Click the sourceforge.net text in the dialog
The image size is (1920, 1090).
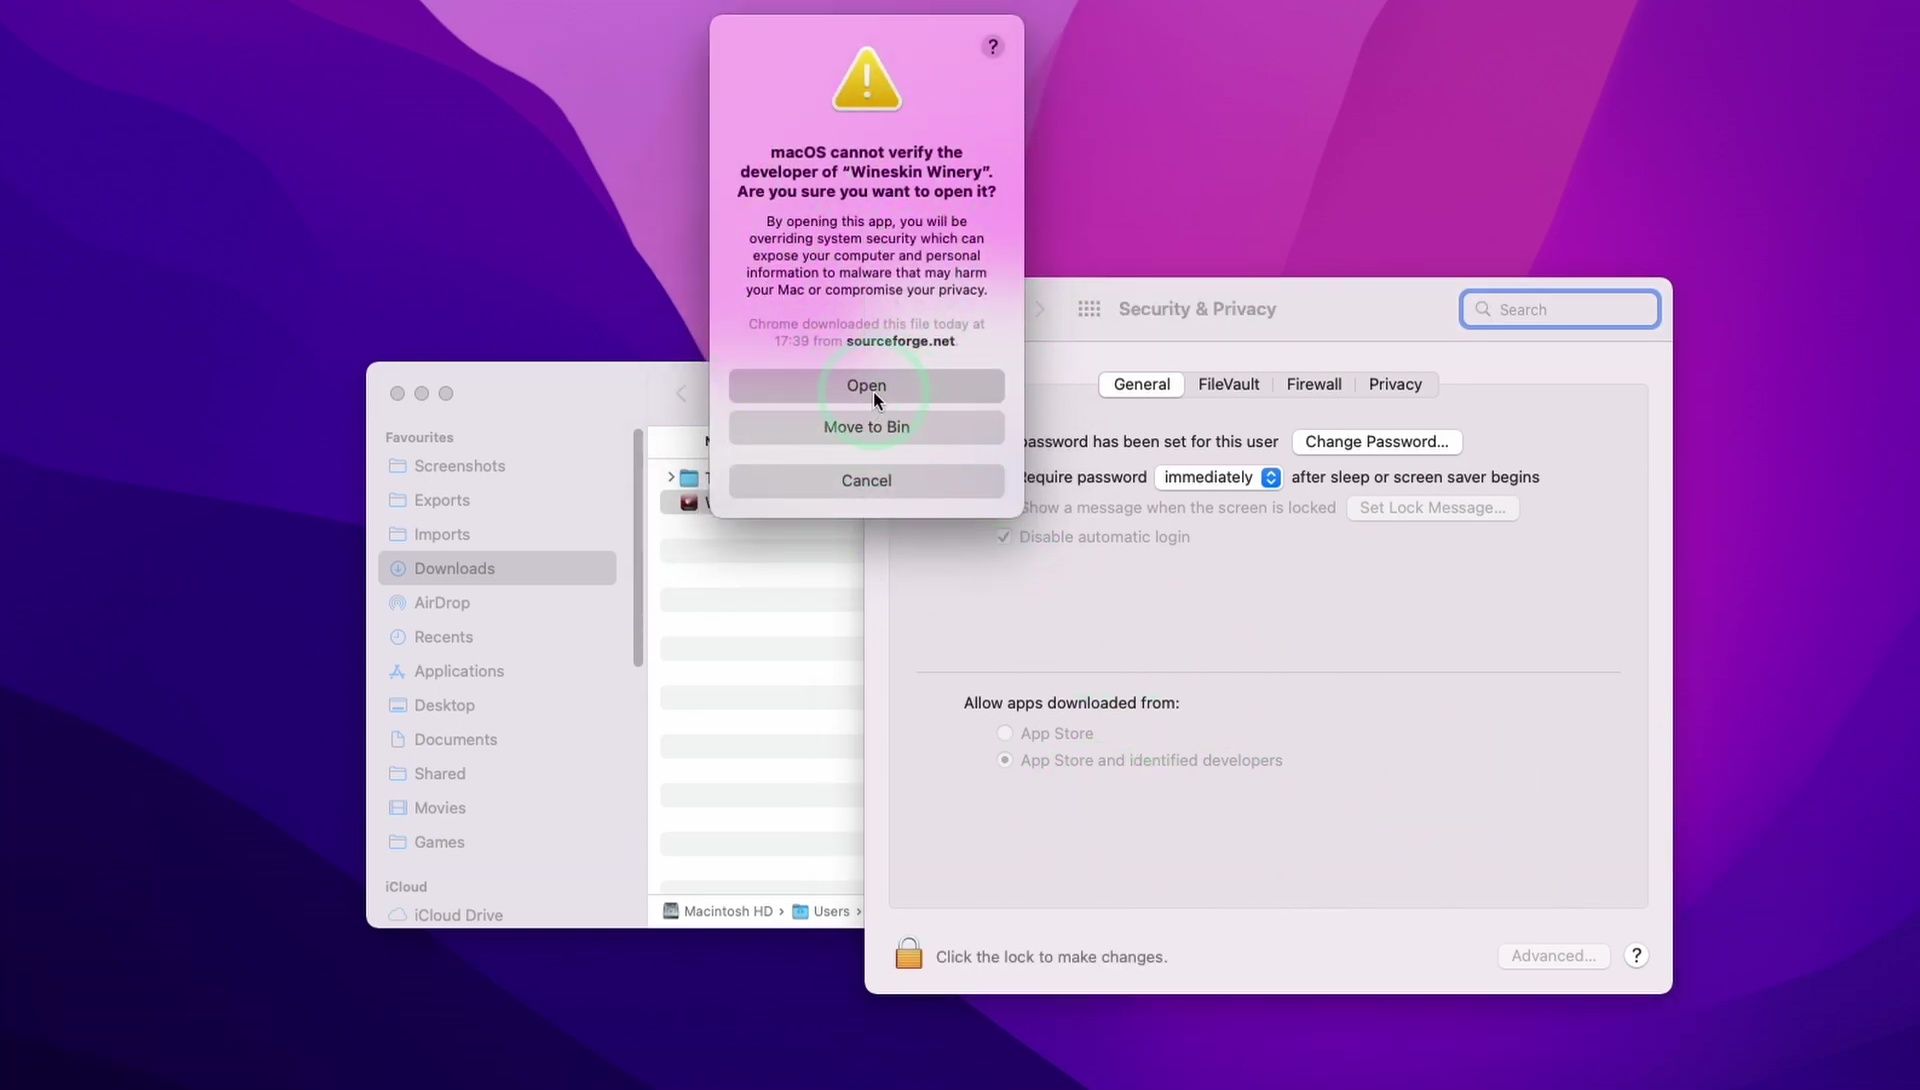click(900, 341)
